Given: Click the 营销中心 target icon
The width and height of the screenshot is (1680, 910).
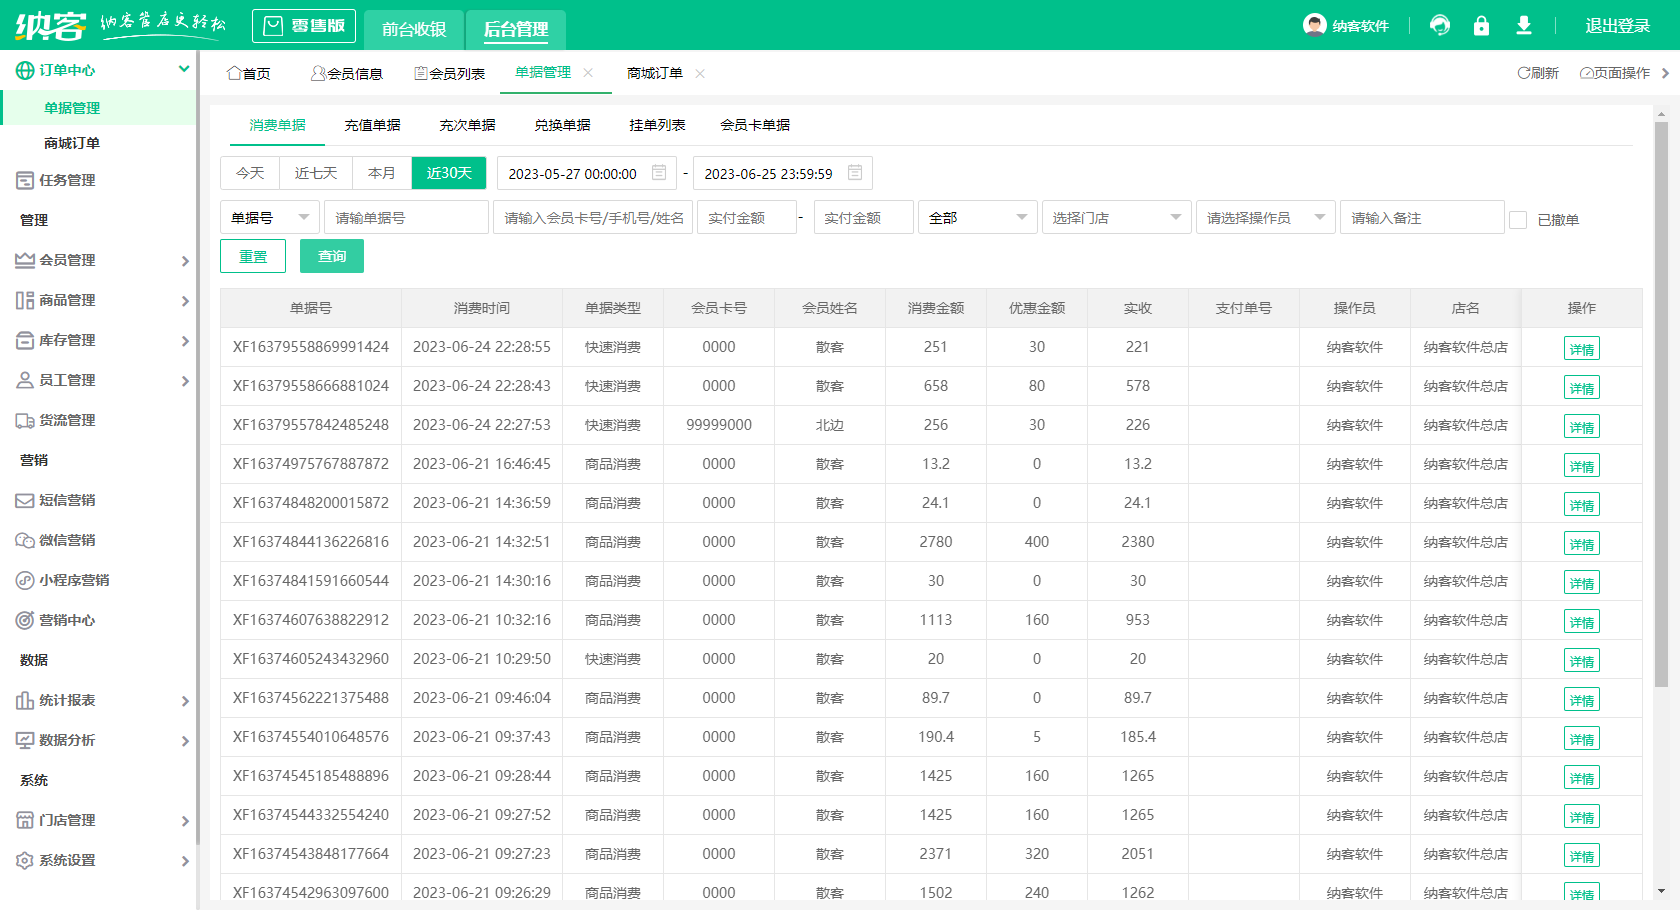Looking at the screenshot, I should coord(25,620).
